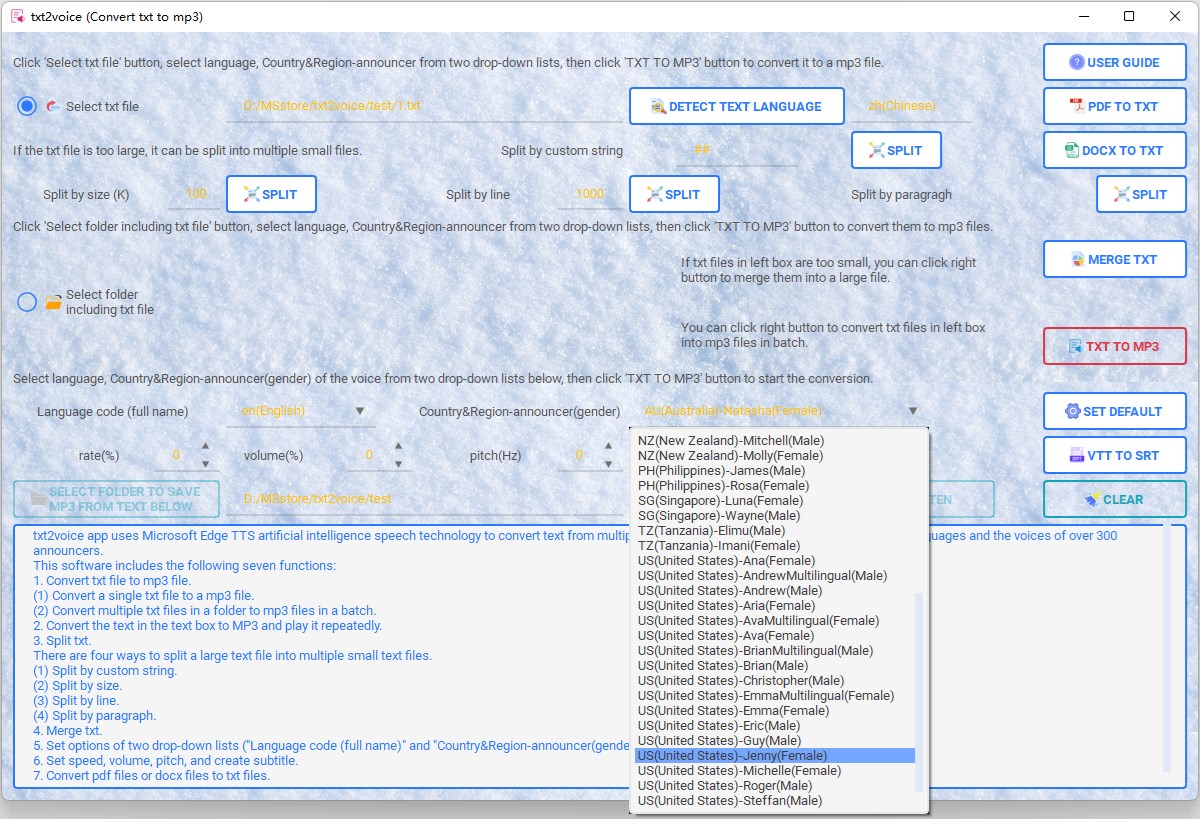This screenshot has height=819, width=1200.
Task: Choose US(United States)-Michelle(Female) voice
Action: point(775,771)
